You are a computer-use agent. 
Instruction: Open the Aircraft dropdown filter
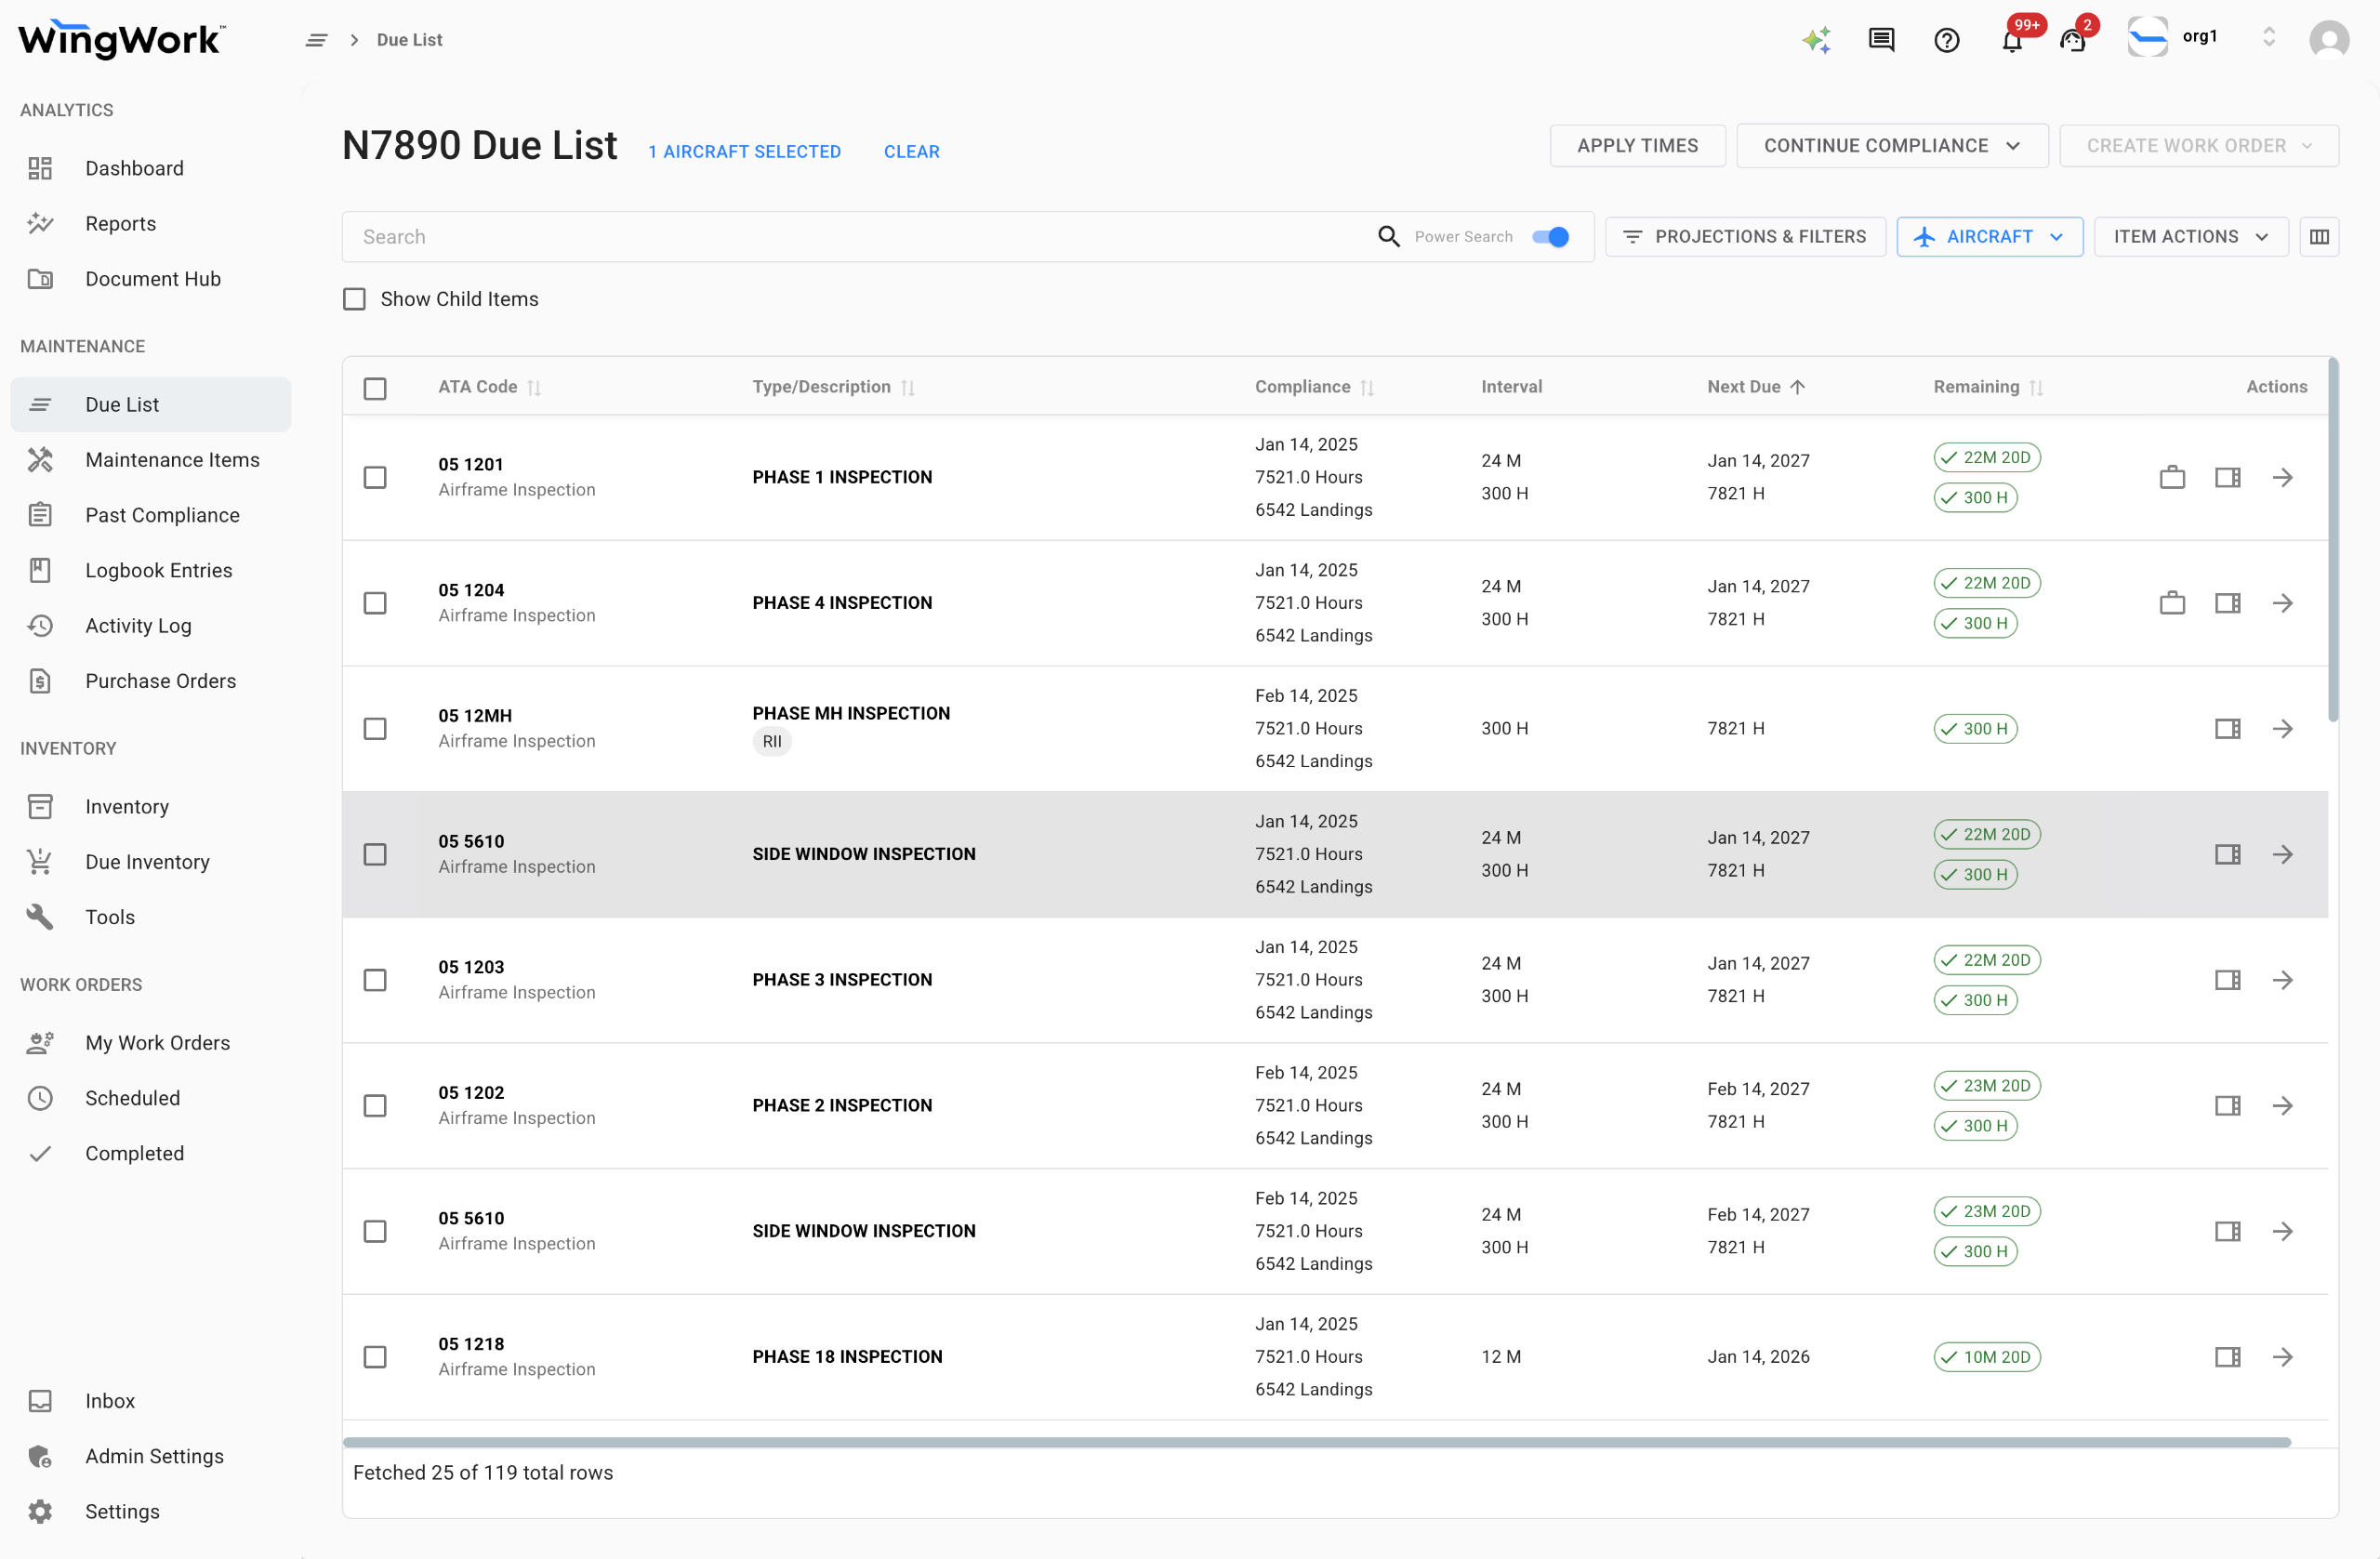coord(1989,237)
